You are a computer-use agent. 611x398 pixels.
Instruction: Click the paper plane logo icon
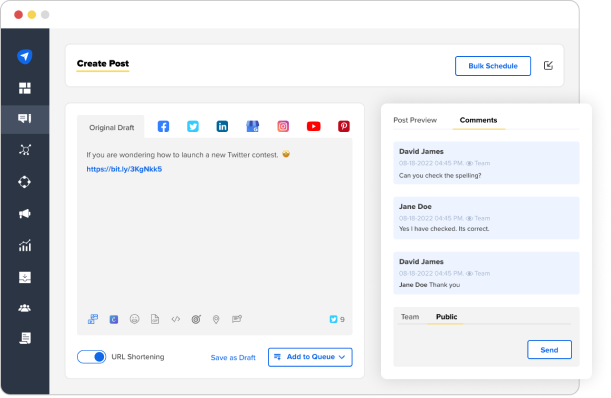pos(25,57)
